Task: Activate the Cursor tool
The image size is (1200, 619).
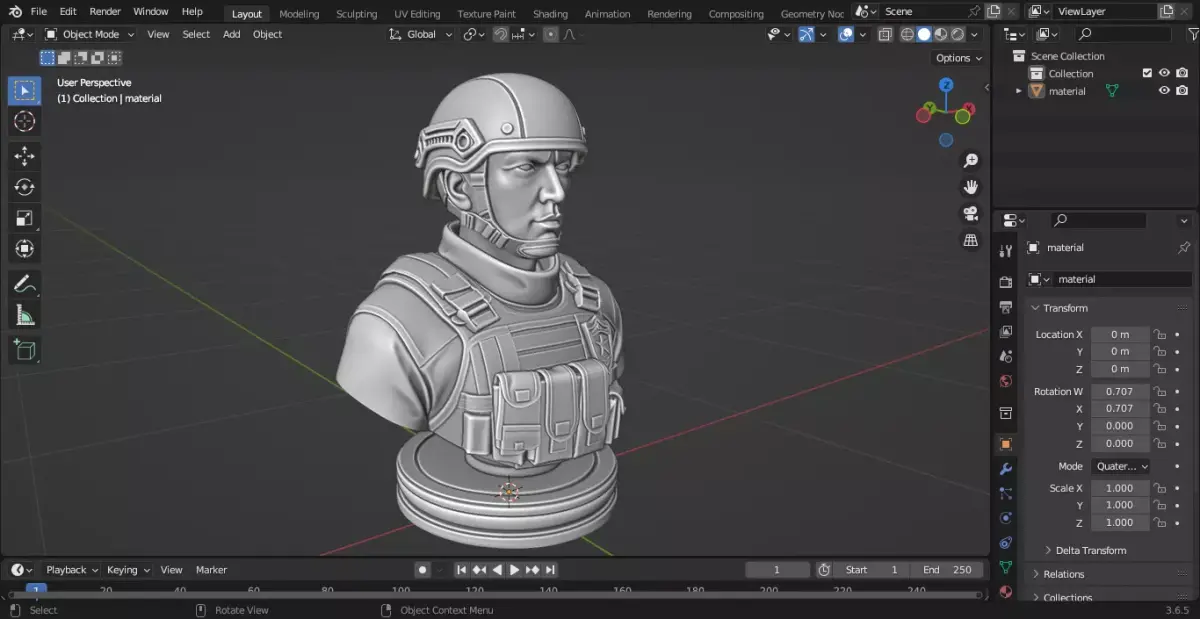Action: point(25,122)
